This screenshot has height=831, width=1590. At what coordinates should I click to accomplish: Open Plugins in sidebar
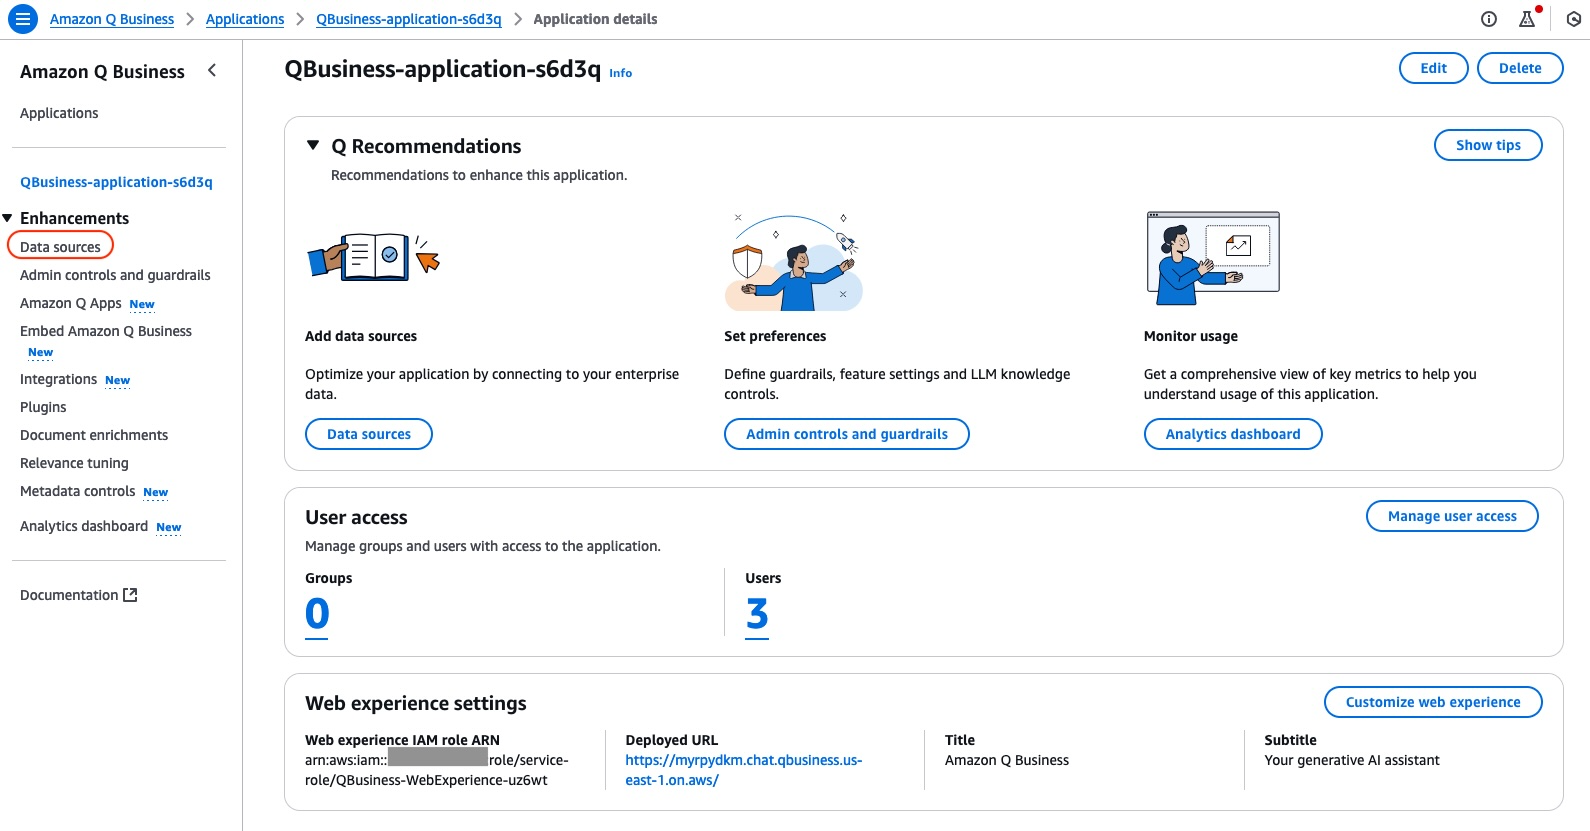pos(43,407)
